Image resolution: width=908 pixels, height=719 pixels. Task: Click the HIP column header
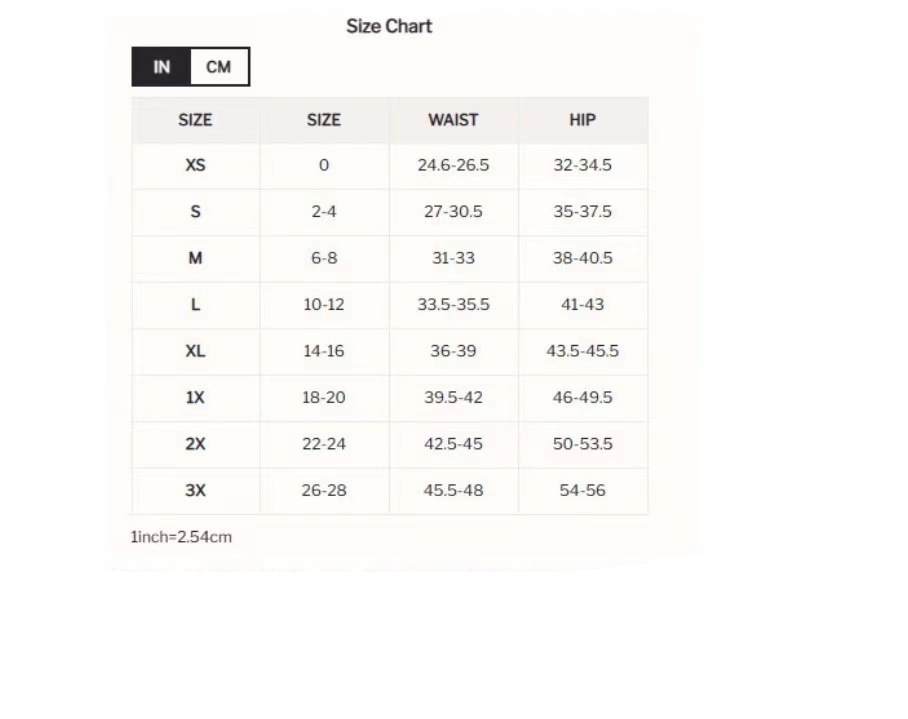coord(582,120)
